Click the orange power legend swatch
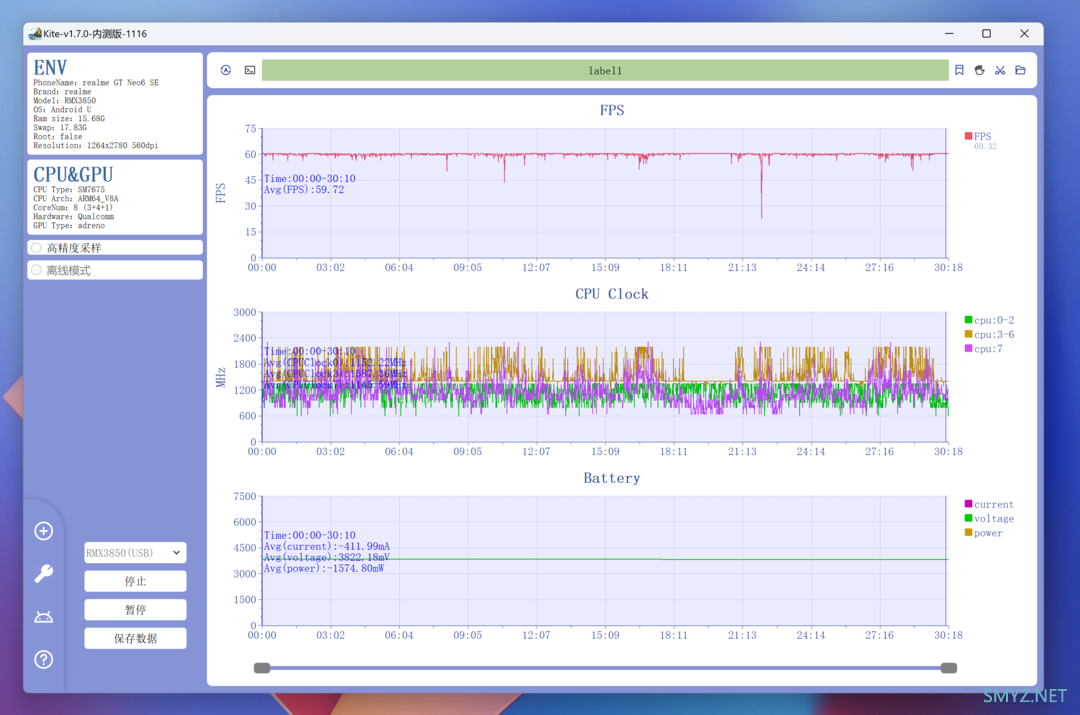The width and height of the screenshot is (1080, 715). (x=968, y=532)
